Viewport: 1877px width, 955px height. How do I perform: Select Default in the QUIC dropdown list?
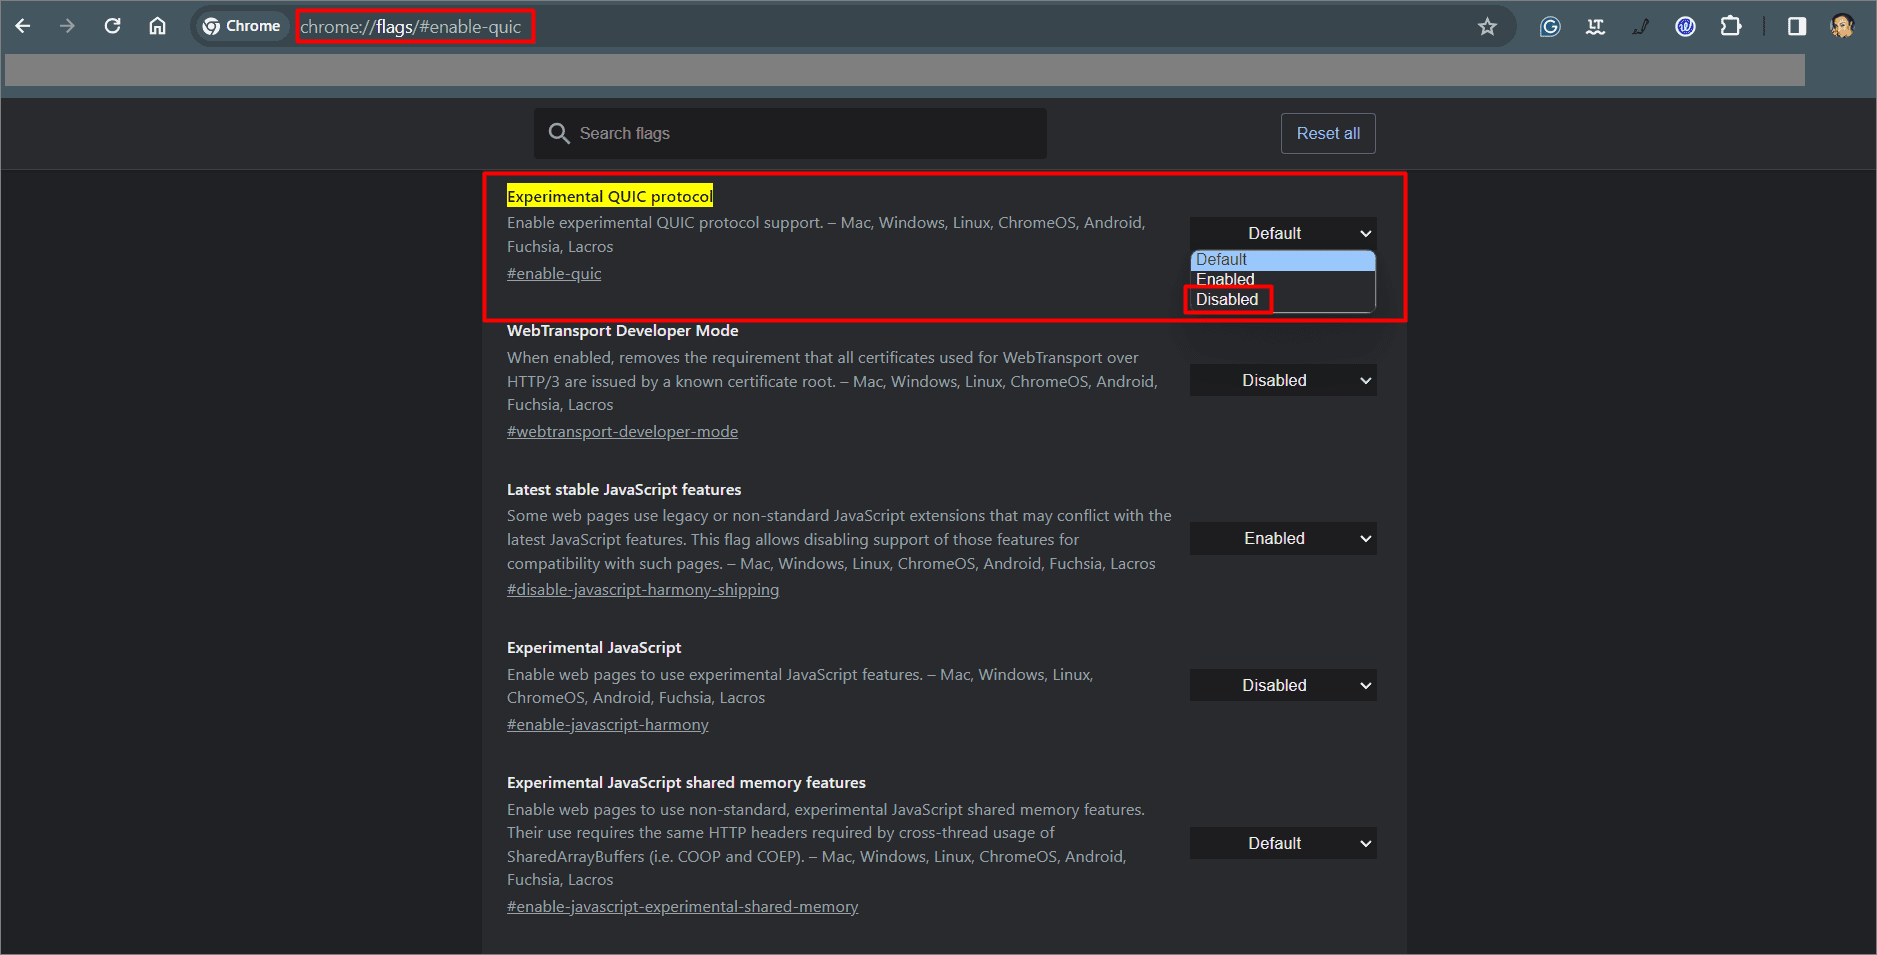click(x=1283, y=260)
